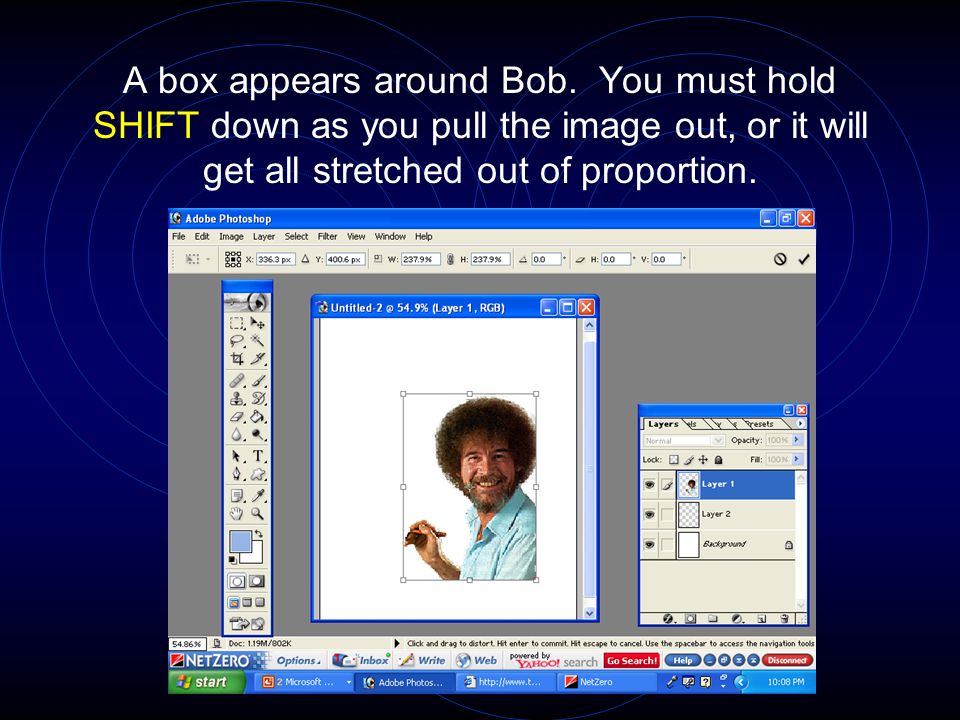The image size is (960, 720).
Task: Select the Path Selection arrow tool
Action: point(238,456)
